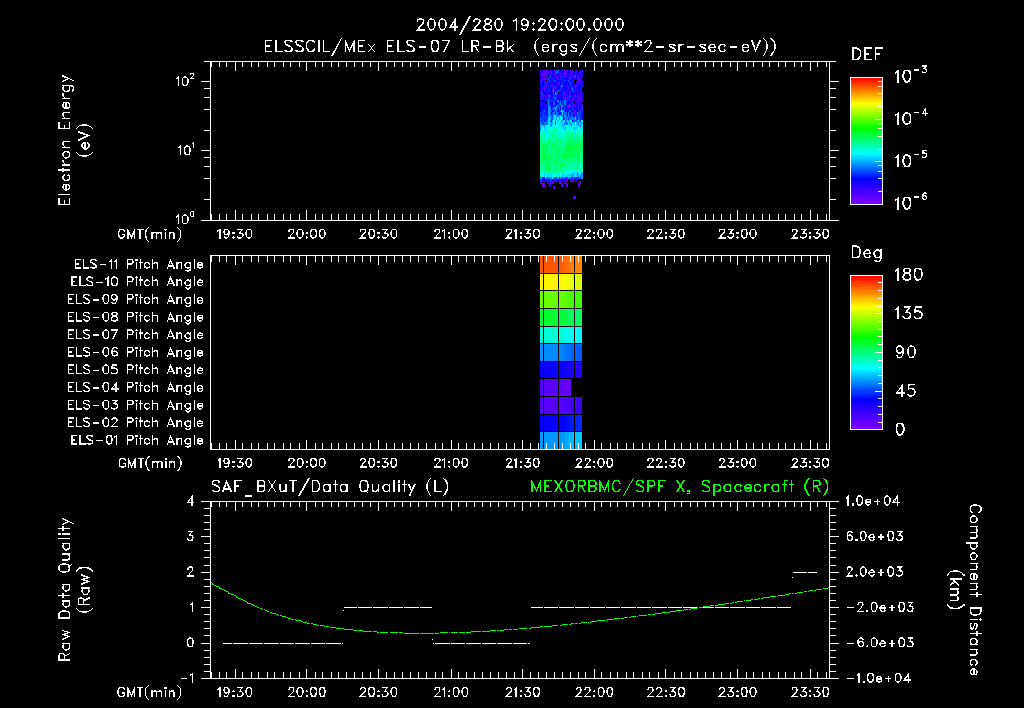Image resolution: width=1024 pixels, height=708 pixels.
Task: Click the Raw Data Quality (Raw) axis label
Action: pyautogui.click(x=74, y=590)
